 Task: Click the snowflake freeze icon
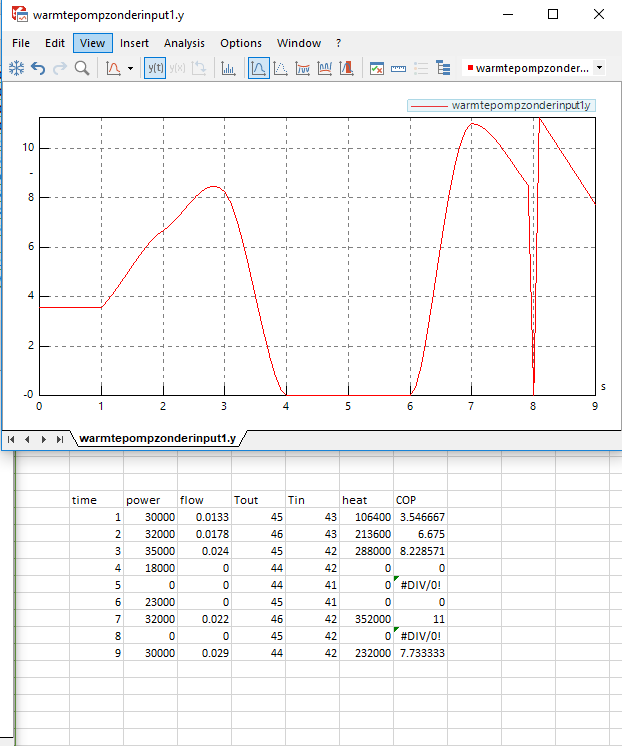pyautogui.click(x=16, y=68)
